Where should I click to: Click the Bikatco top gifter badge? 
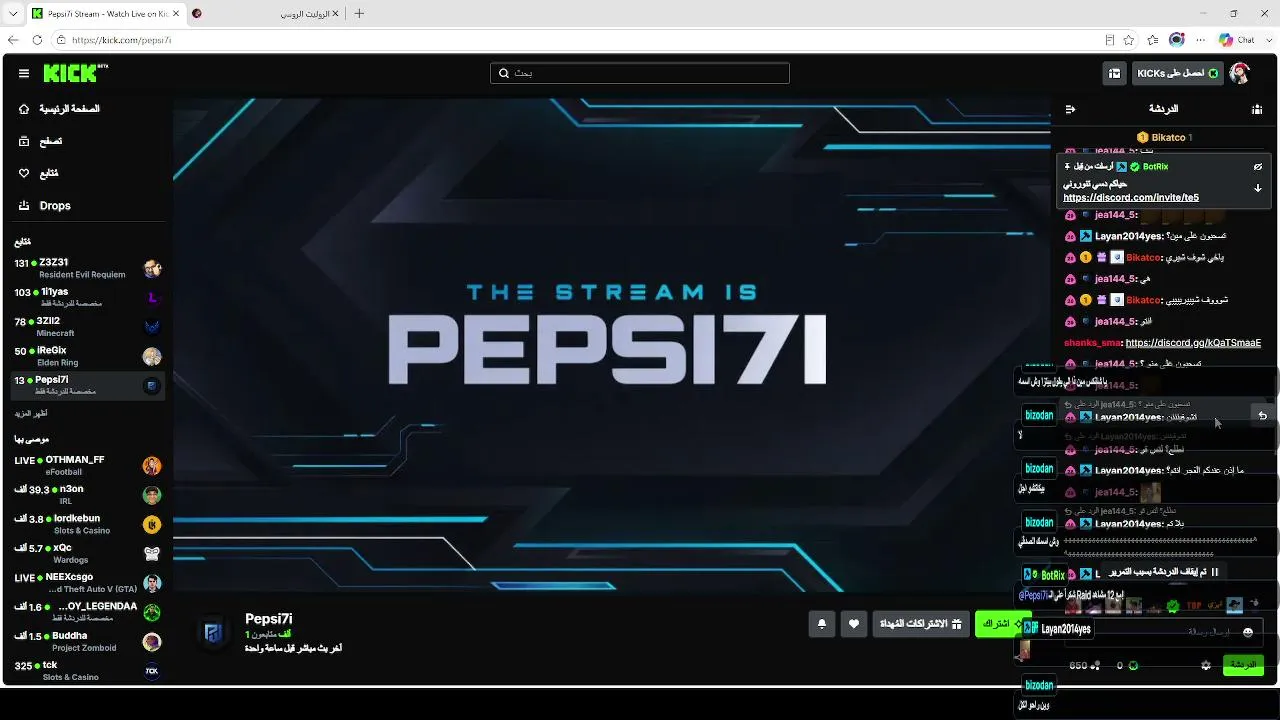[x=1164, y=137]
